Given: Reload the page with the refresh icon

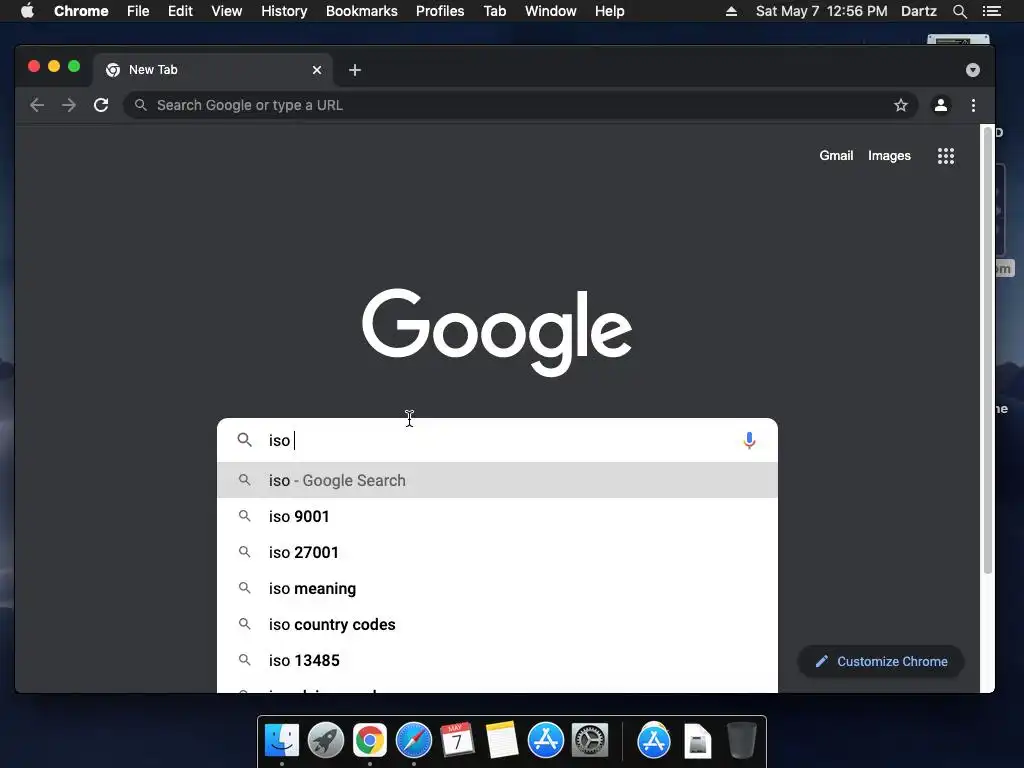Looking at the screenshot, I should pos(101,105).
